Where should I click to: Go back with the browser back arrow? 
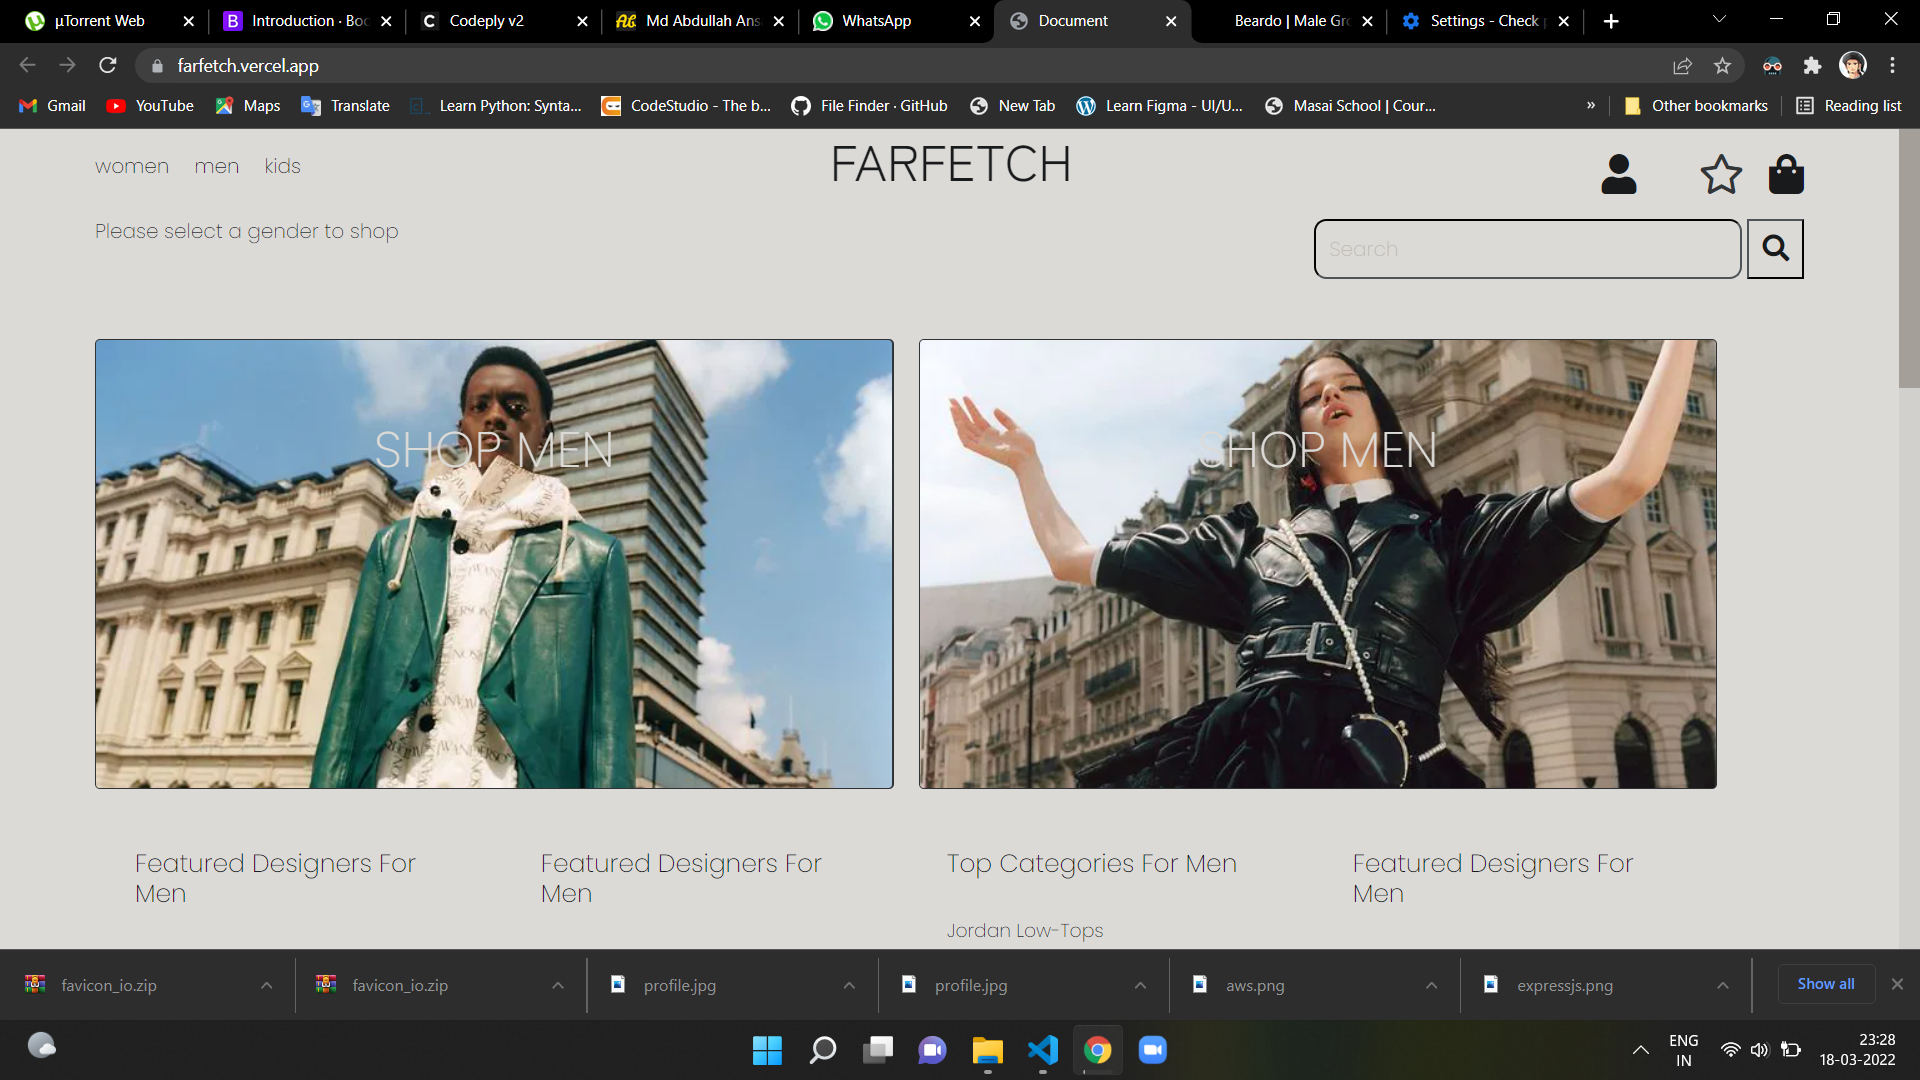27,65
